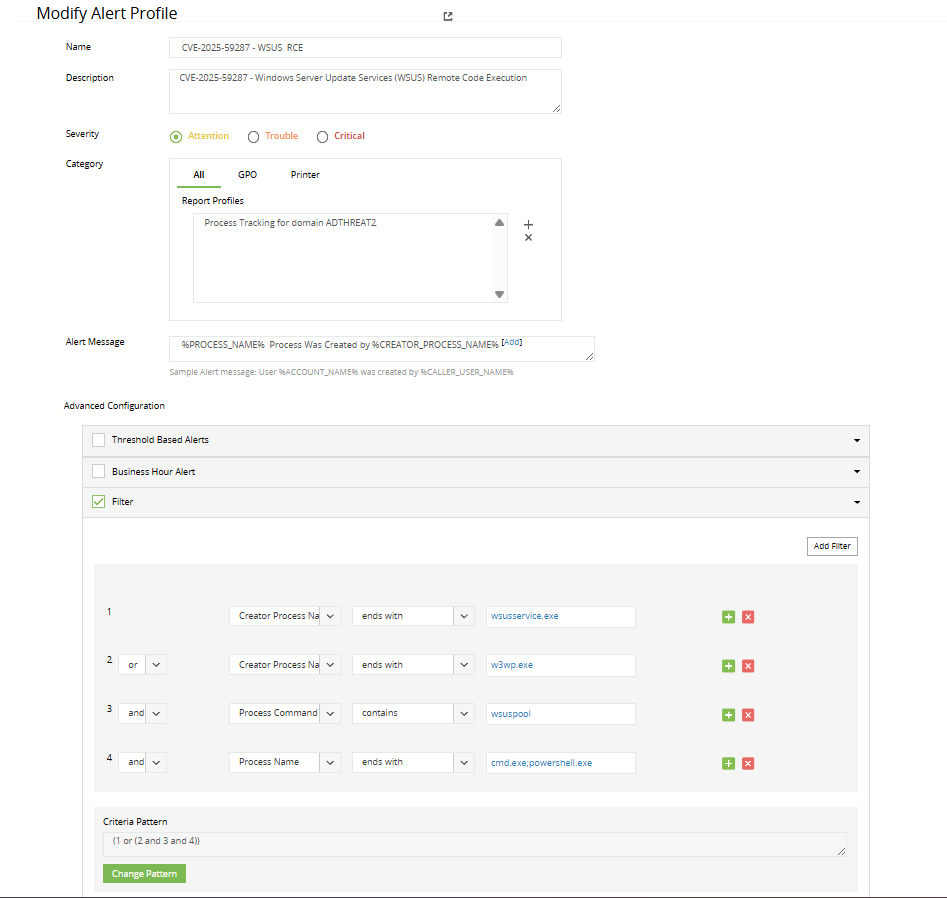Delete filter row 1 with red X icon
Screen dimensions: 947x898
pyautogui.click(x=748, y=617)
